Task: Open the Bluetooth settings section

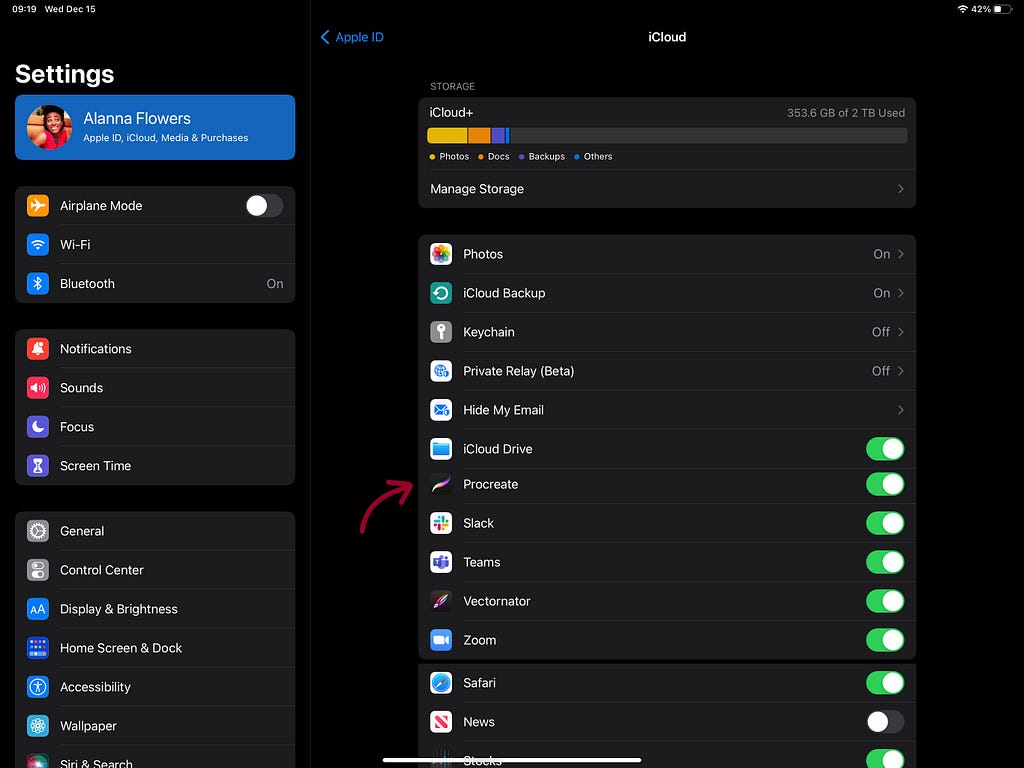Action: point(155,283)
